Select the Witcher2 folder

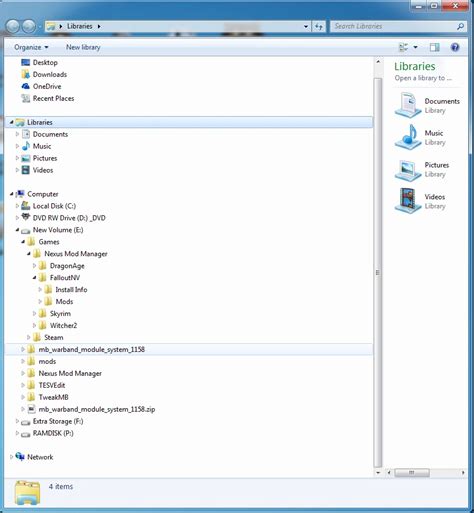[x=63, y=325]
